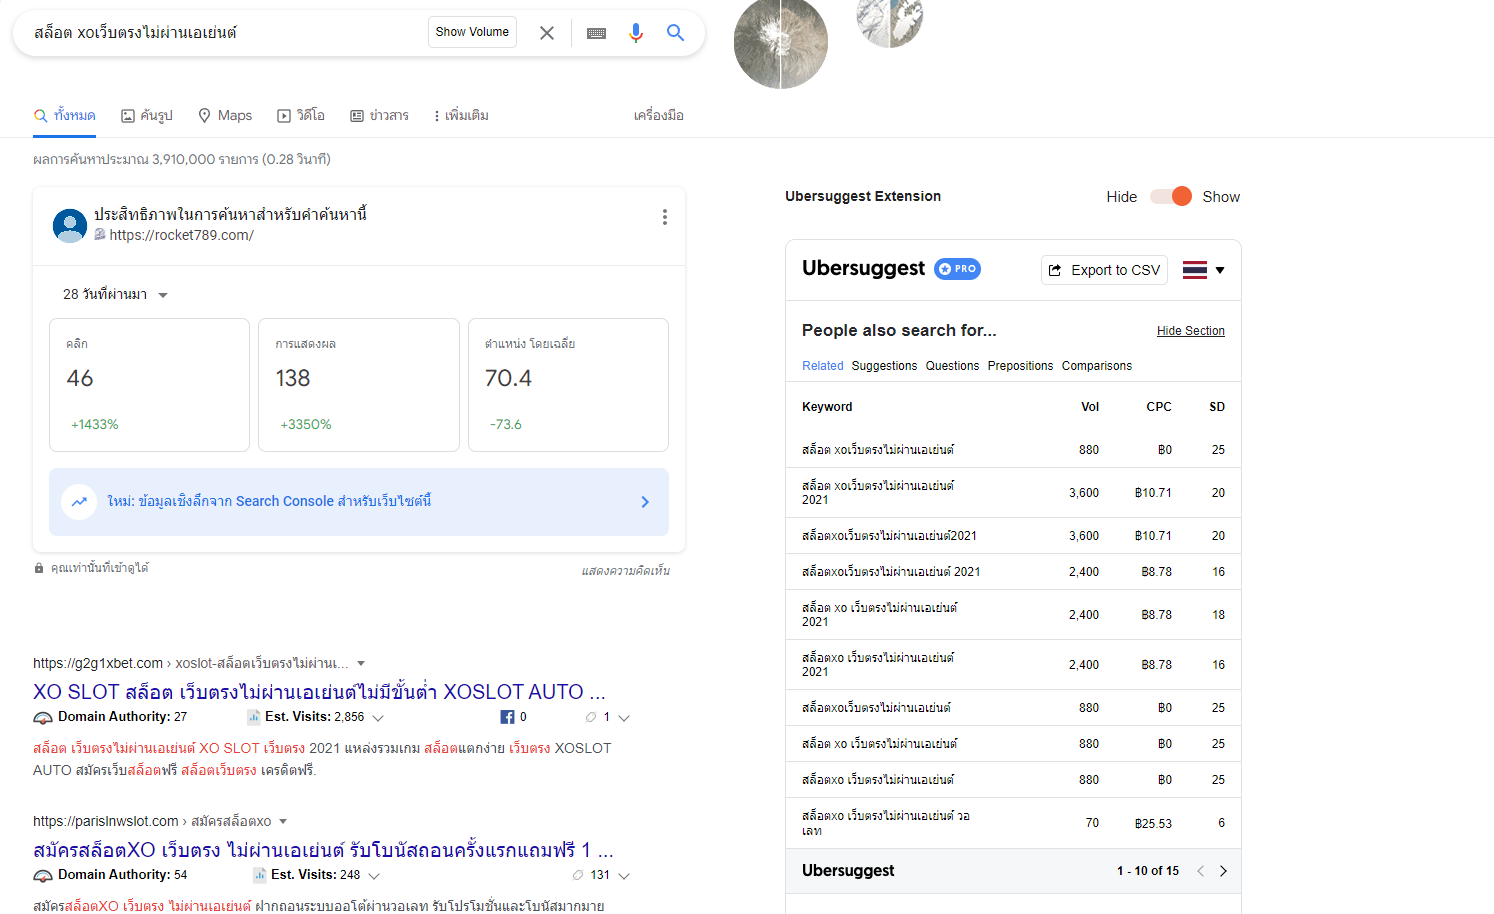Open the country selector dropdown arrow in Ubersuggest
This screenshot has height=914, width=1494.
pyautogui.click(x=1220, y=270)
